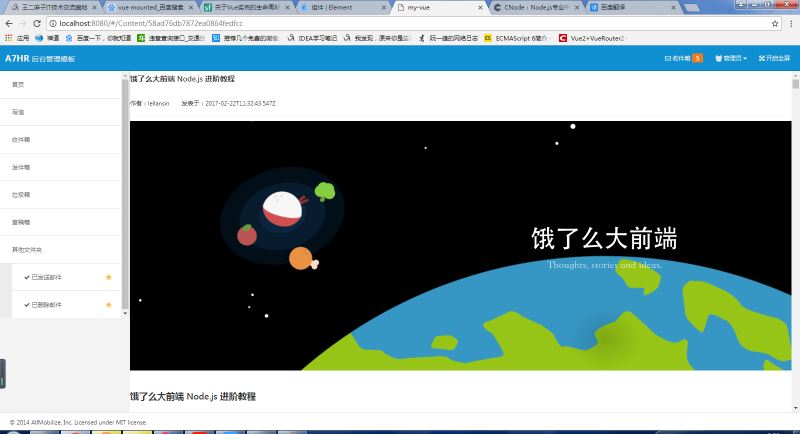Switch to the 关于Vue实例的生命周期 tab
This screenshot has width=800, height=434.
pyautogui.click(x=246, y=8)
